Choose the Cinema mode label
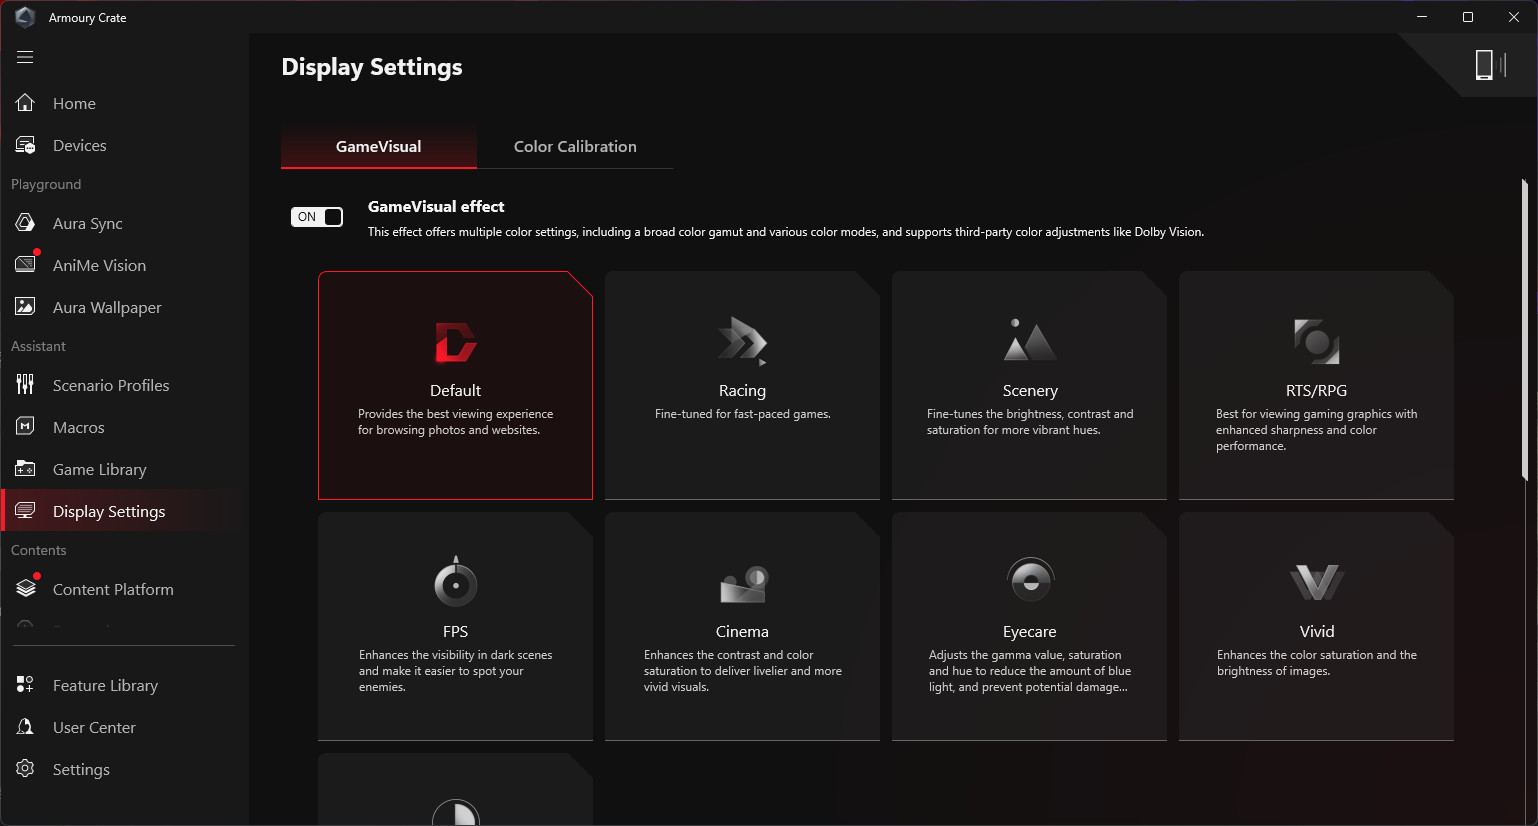Viewport: 1538px width, 826px height. pyautogui.click(x=742, y=632)
